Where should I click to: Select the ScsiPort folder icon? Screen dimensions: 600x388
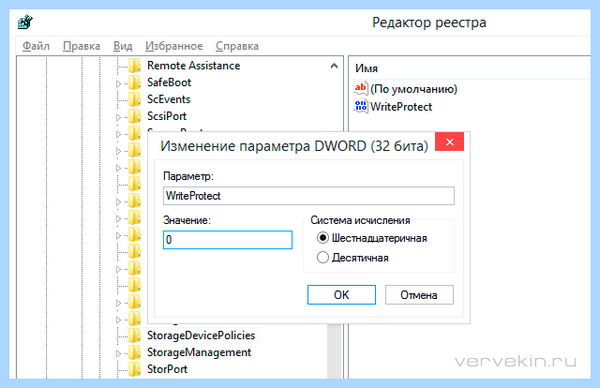click(135, 116)
